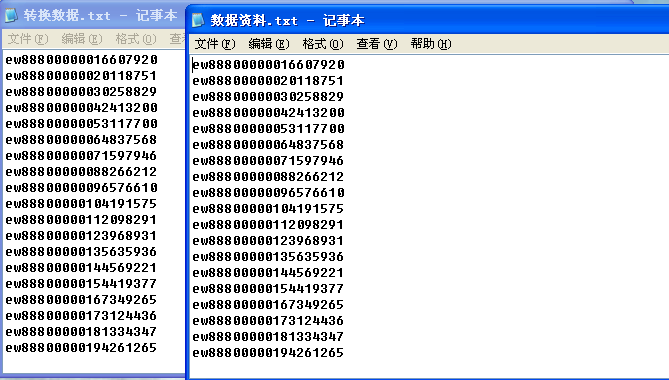669x380 pixels.
Task: Click line ew88800000016607920 in 转换数据.txt window
Action: [x=81, y=60]
